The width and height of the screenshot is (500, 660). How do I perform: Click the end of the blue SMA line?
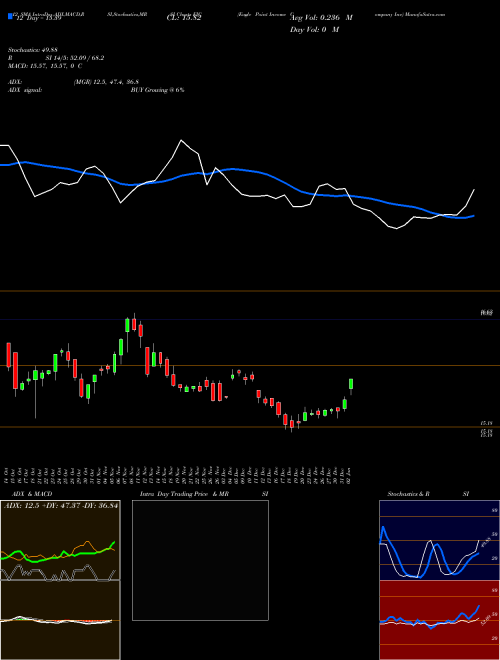474,216
